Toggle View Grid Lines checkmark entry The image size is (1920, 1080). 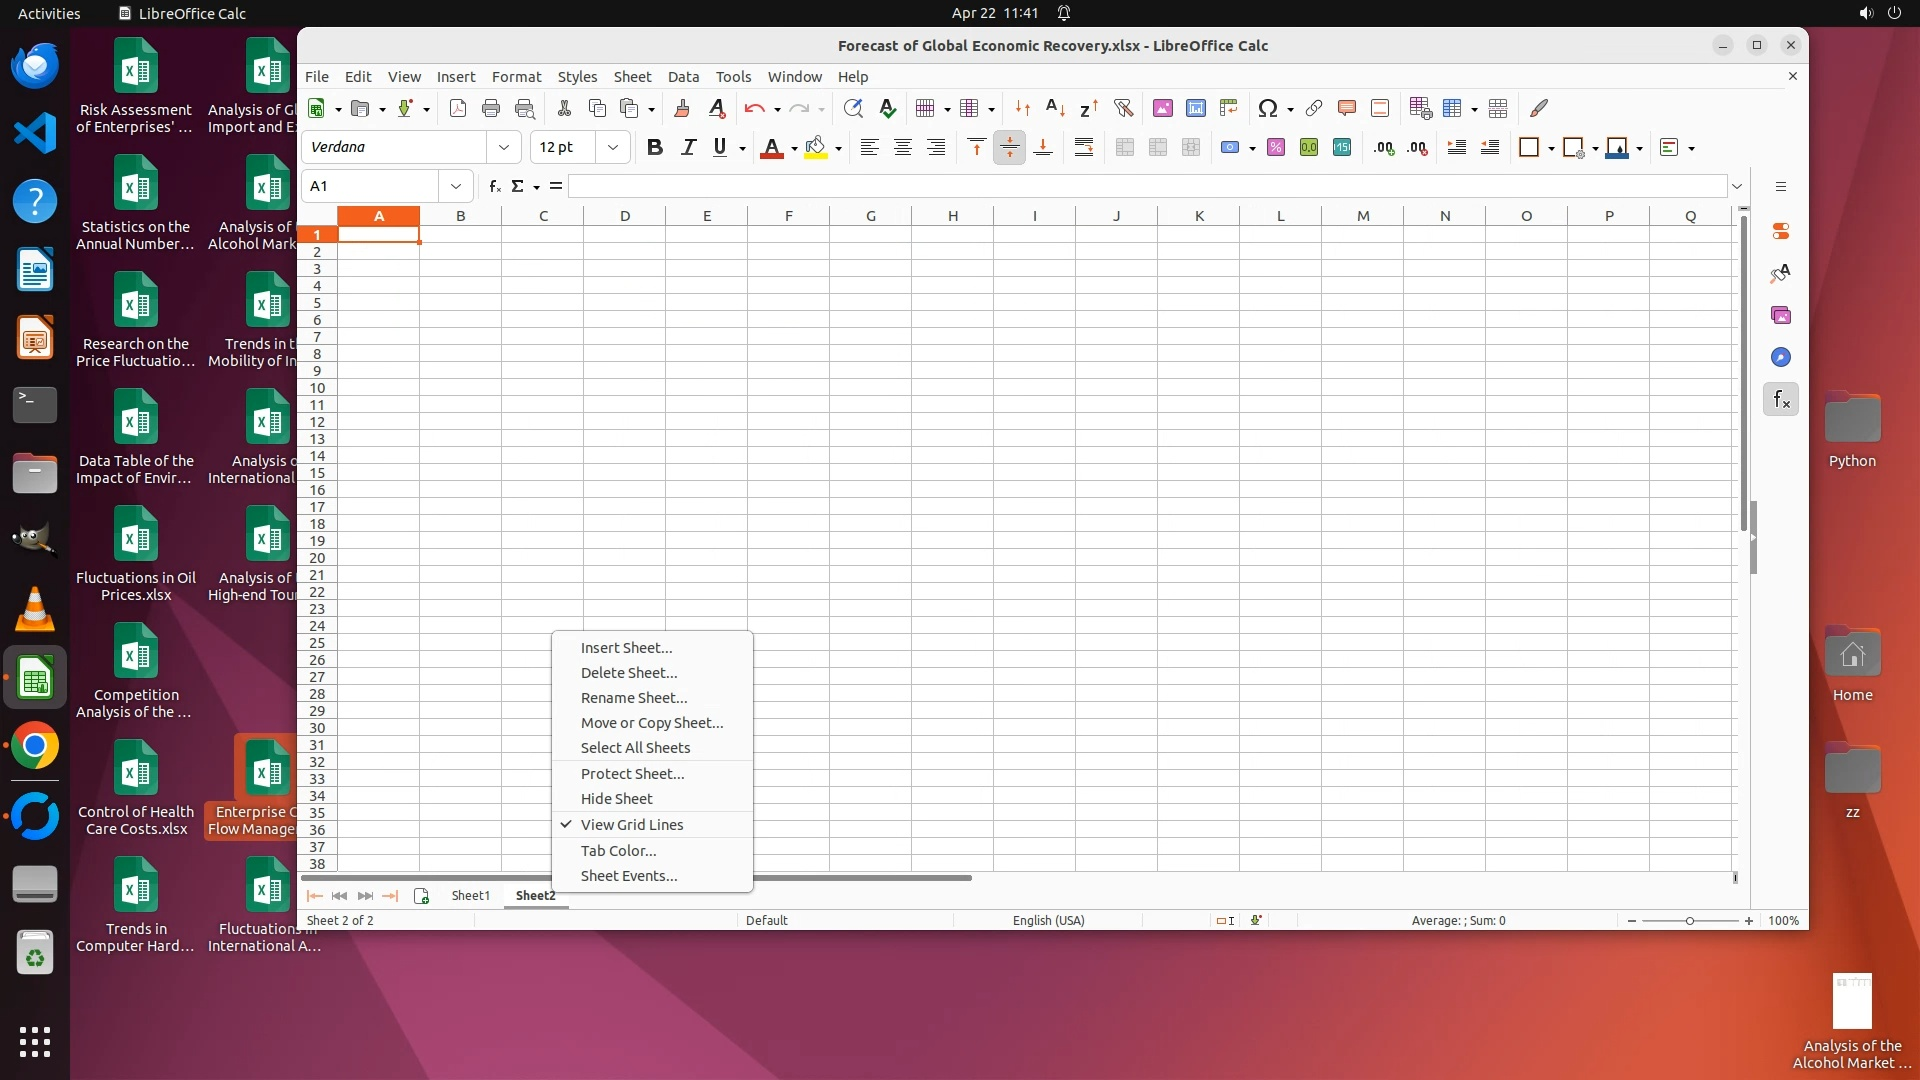632,825
